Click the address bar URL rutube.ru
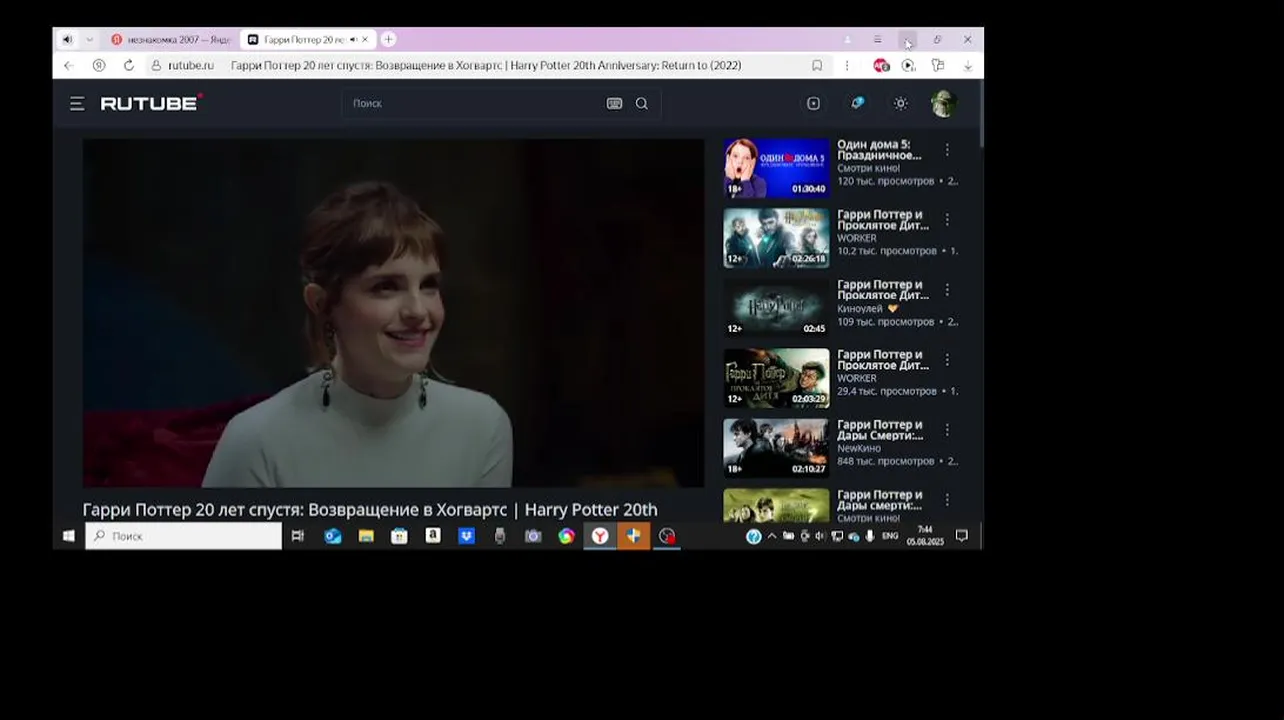The height and width of the screenshot is (720, 1284). click(190, 65)
